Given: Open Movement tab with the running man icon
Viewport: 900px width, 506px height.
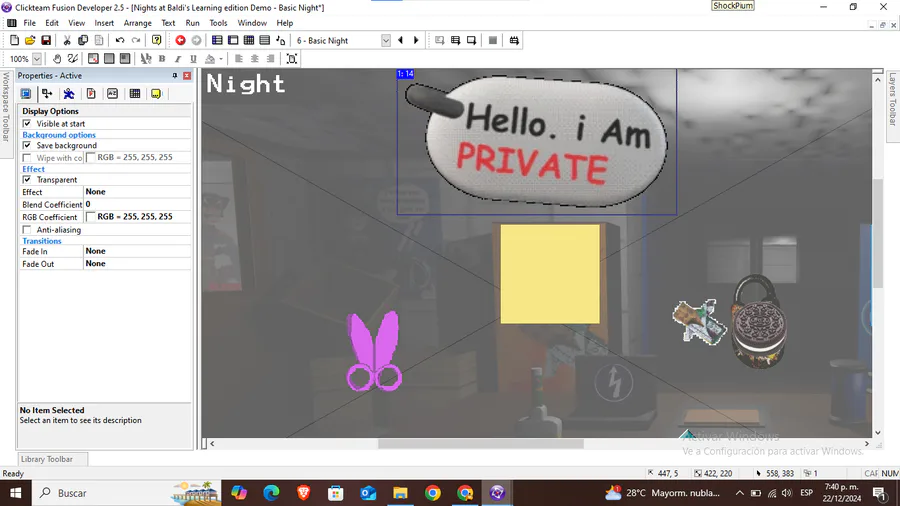Looking at the screenshot, I should pos(69,94).
